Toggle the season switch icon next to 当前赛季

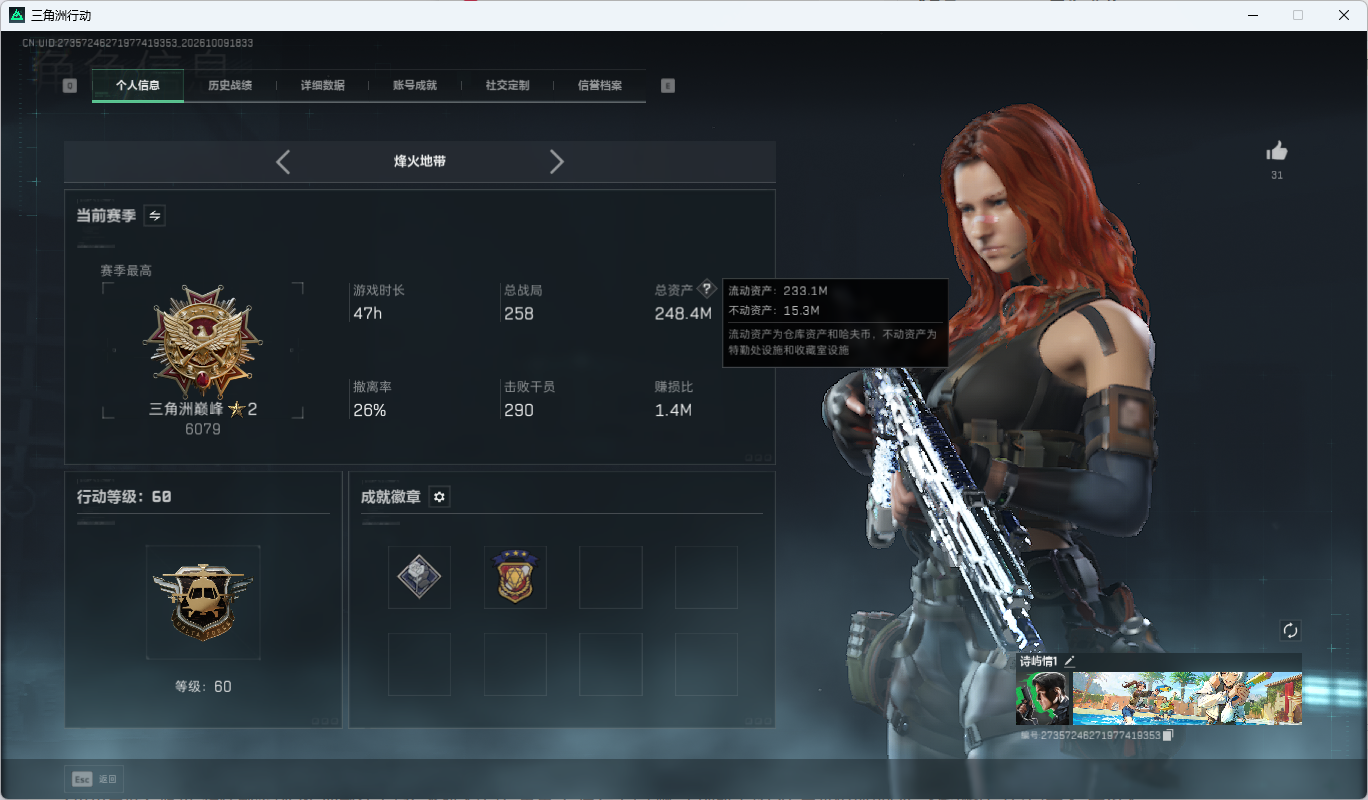(x=155, y=215)
